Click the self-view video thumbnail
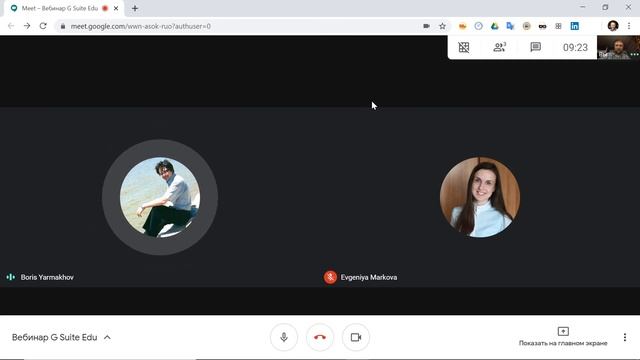 pos(618,47)
